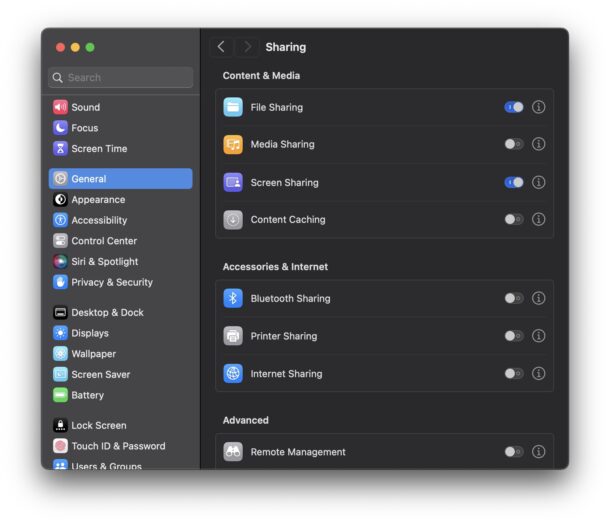The width and height of the screenshot is (610, 524).
Task: Enable the Media Sharing switch
Action: (x=513, y=144)
